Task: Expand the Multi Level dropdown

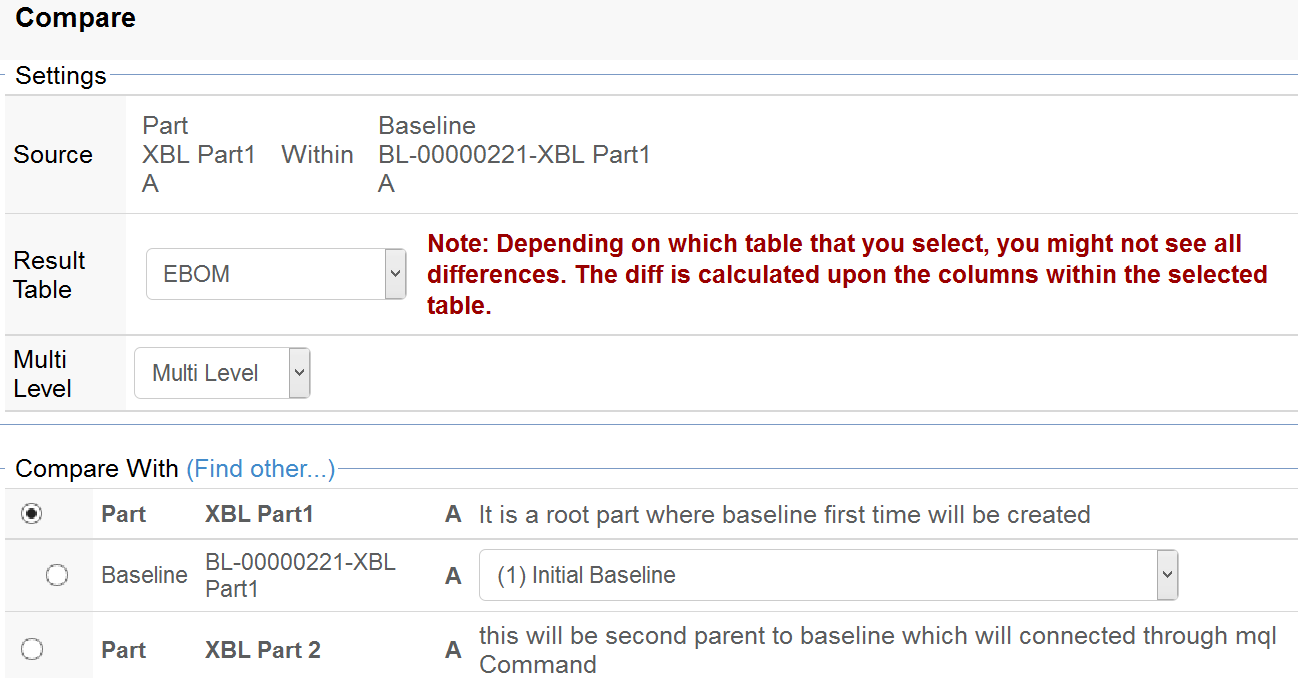Action: (222, 373)
